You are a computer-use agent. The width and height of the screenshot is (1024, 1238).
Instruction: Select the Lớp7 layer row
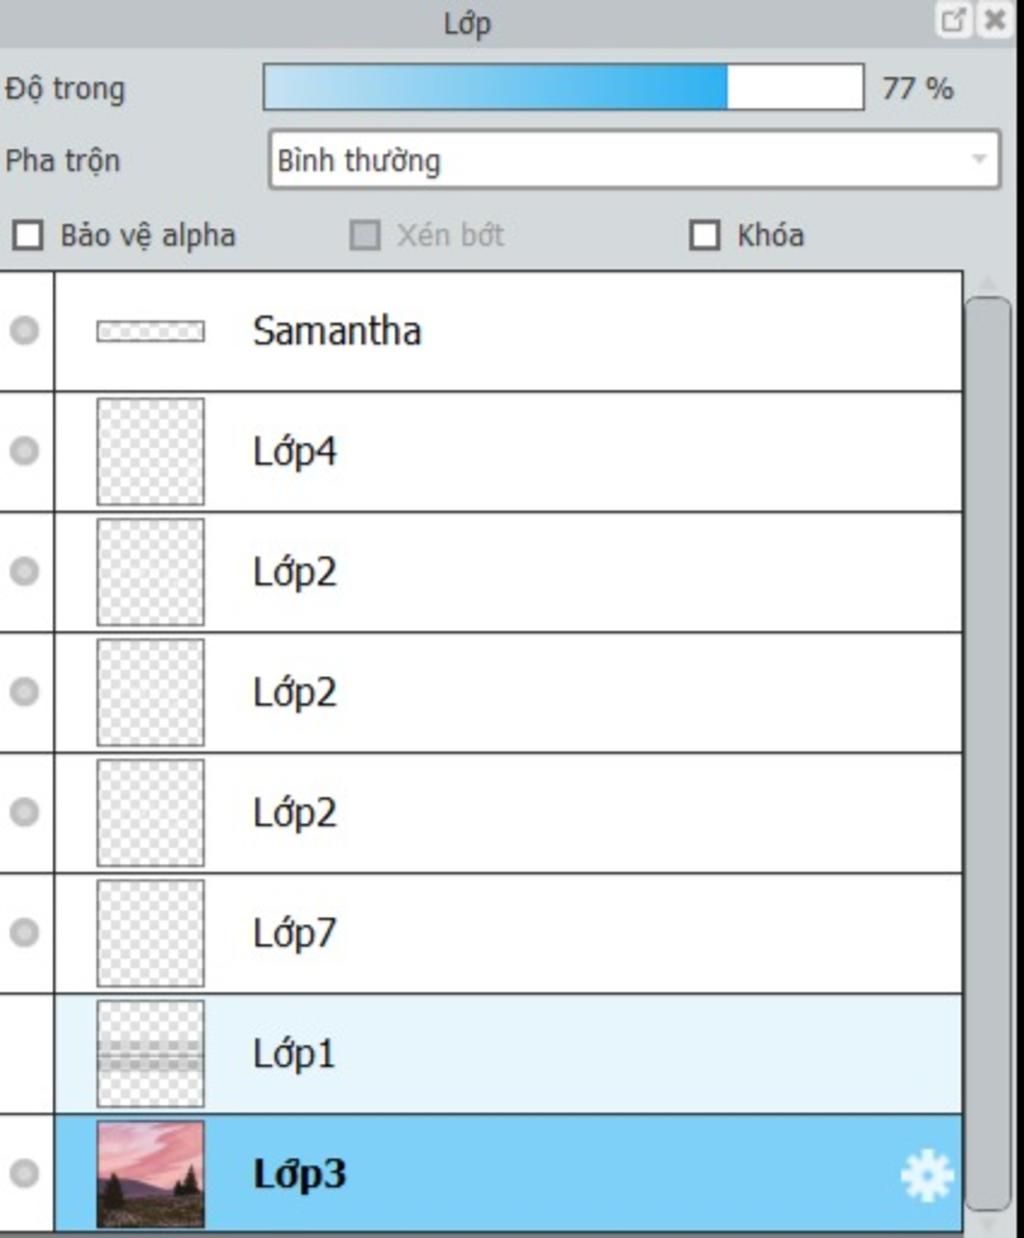pyautogui.click(x=508, y=933)
